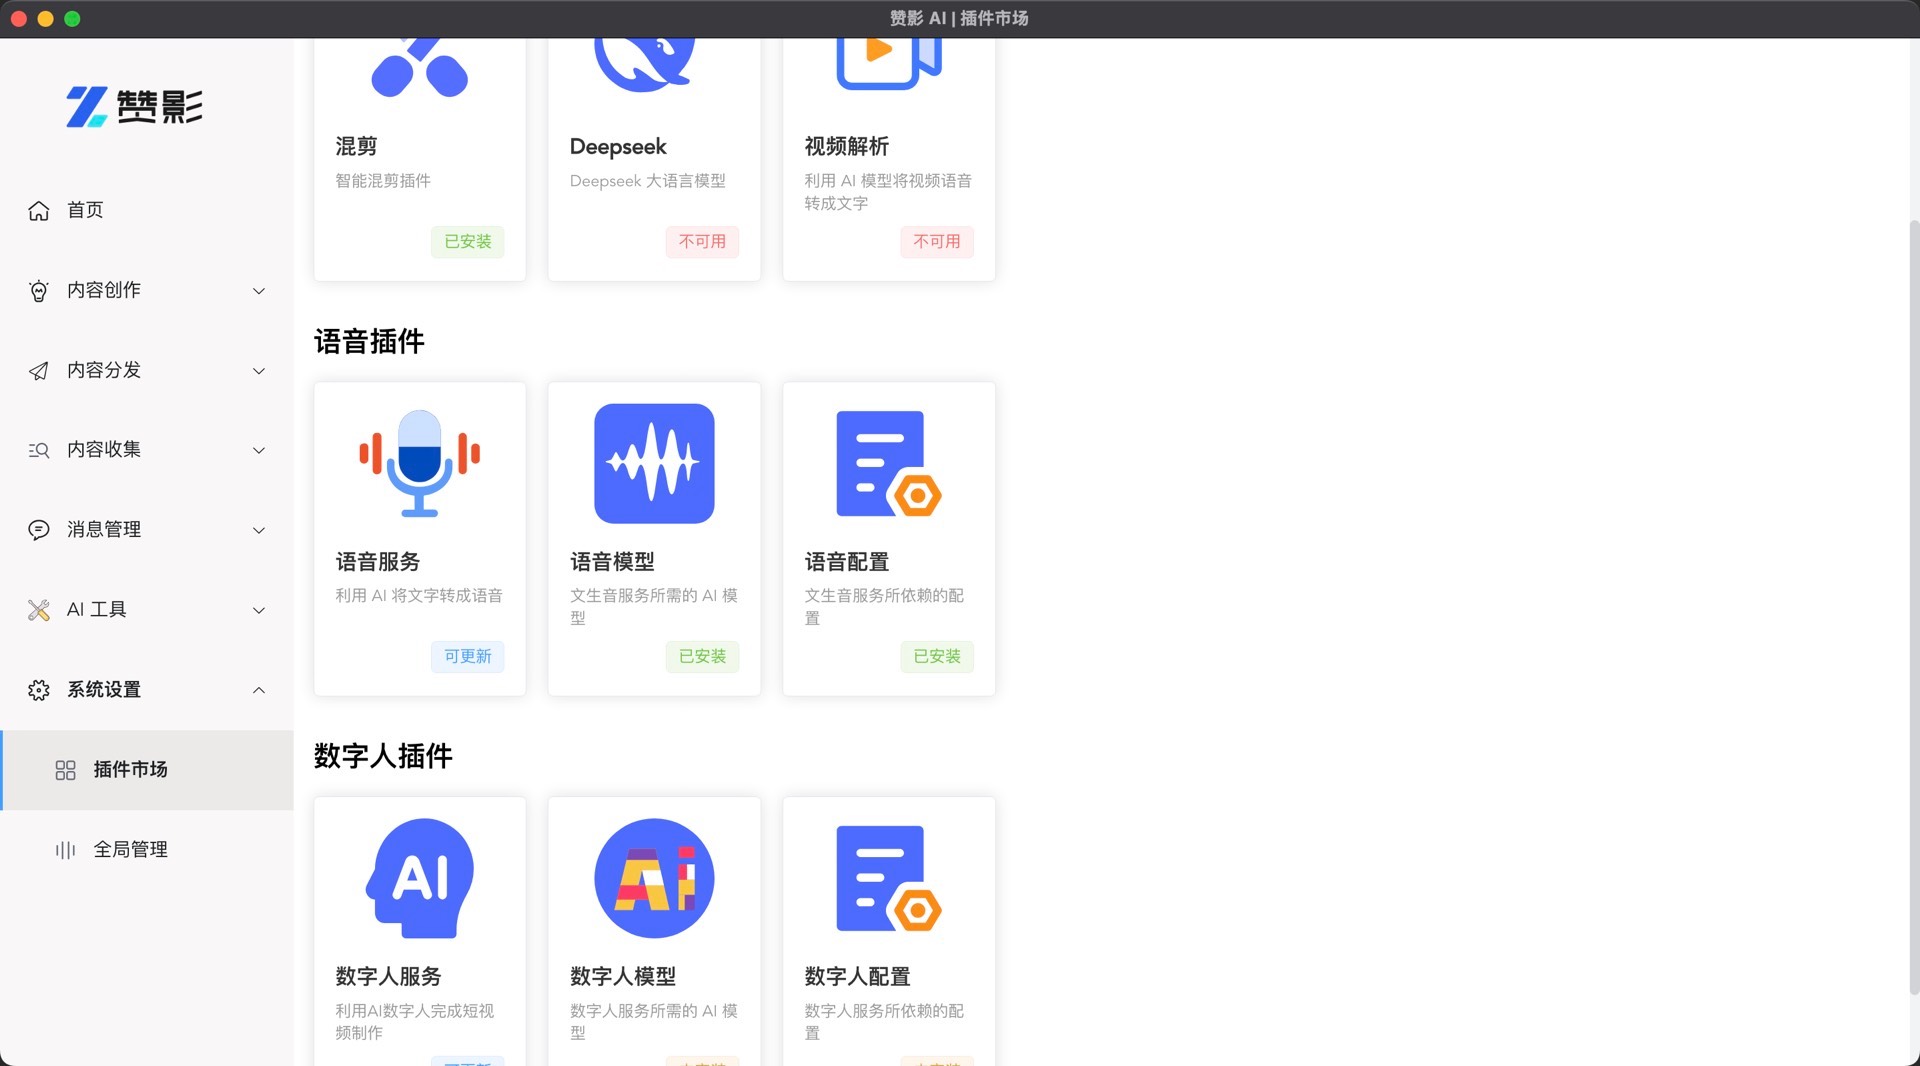Open 全局管理 in the sidebar

131,850
